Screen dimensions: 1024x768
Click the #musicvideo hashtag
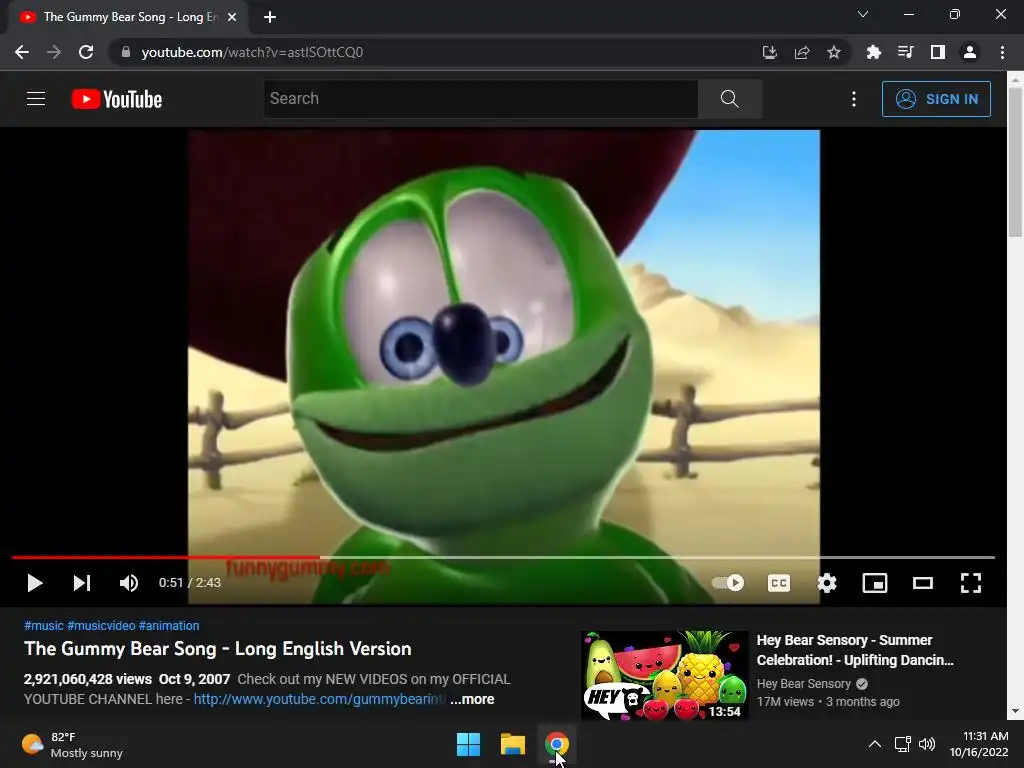101,626
